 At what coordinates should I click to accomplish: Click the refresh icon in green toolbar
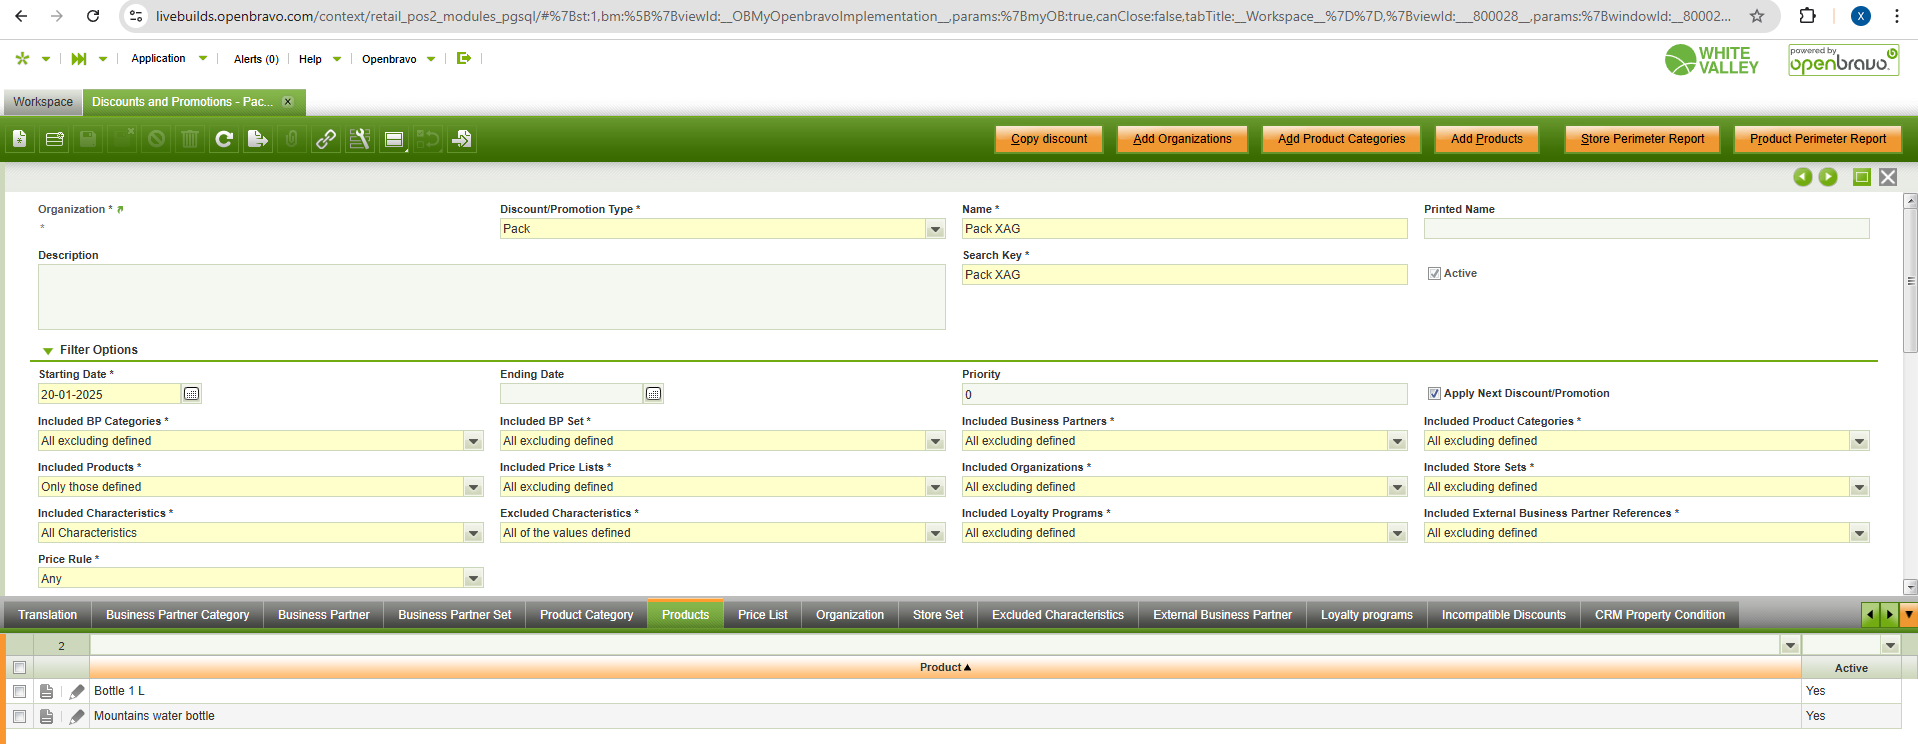click(224, 139)
